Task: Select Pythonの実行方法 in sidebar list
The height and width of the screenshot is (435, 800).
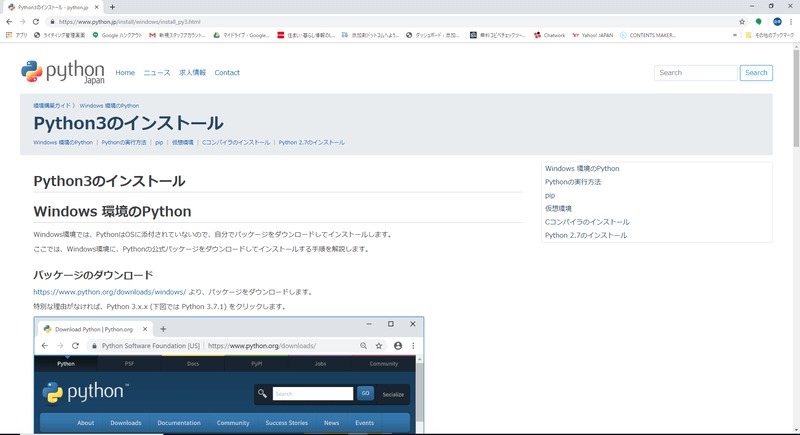Action: click(x=573, y=182)
